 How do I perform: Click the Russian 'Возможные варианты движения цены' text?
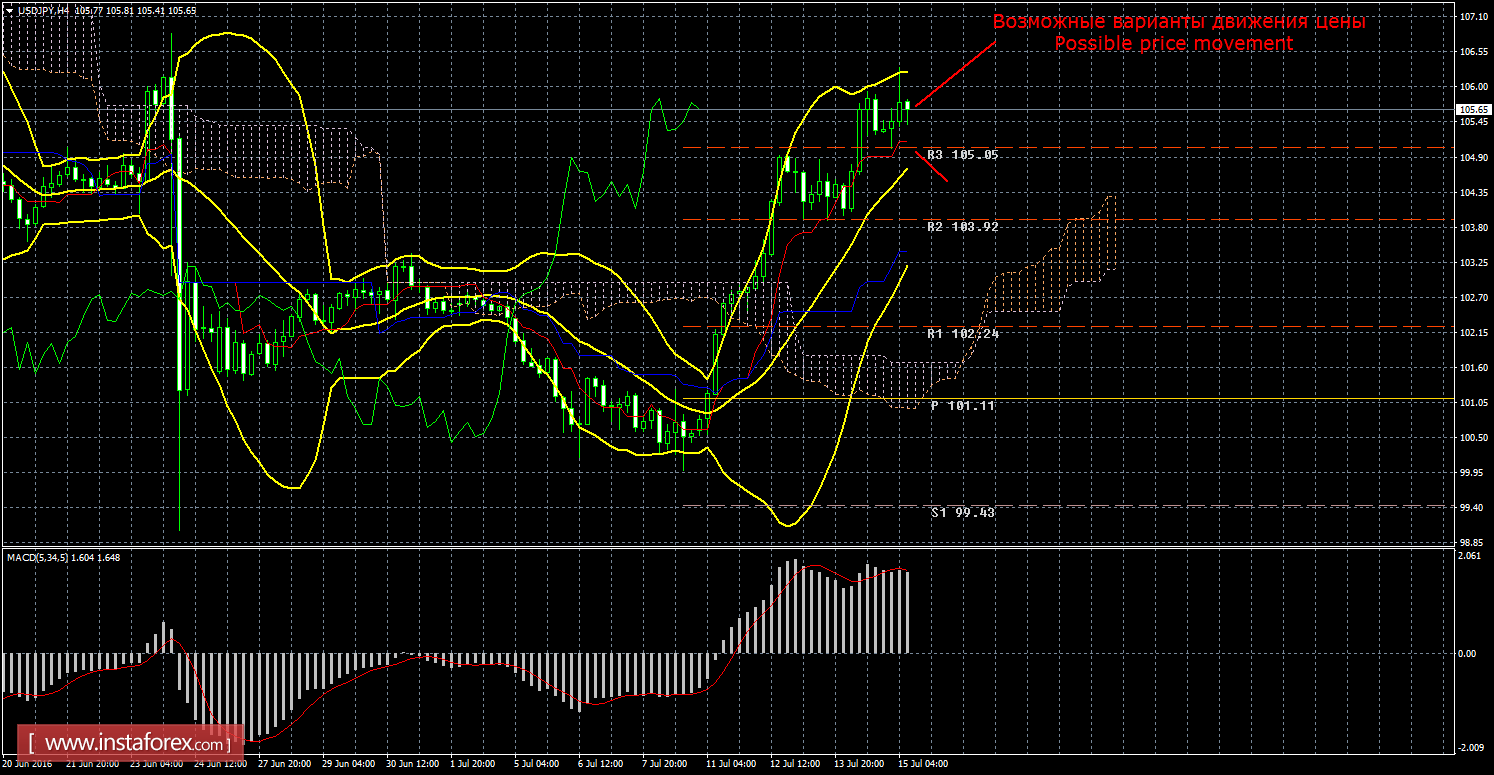[1178, 22]
